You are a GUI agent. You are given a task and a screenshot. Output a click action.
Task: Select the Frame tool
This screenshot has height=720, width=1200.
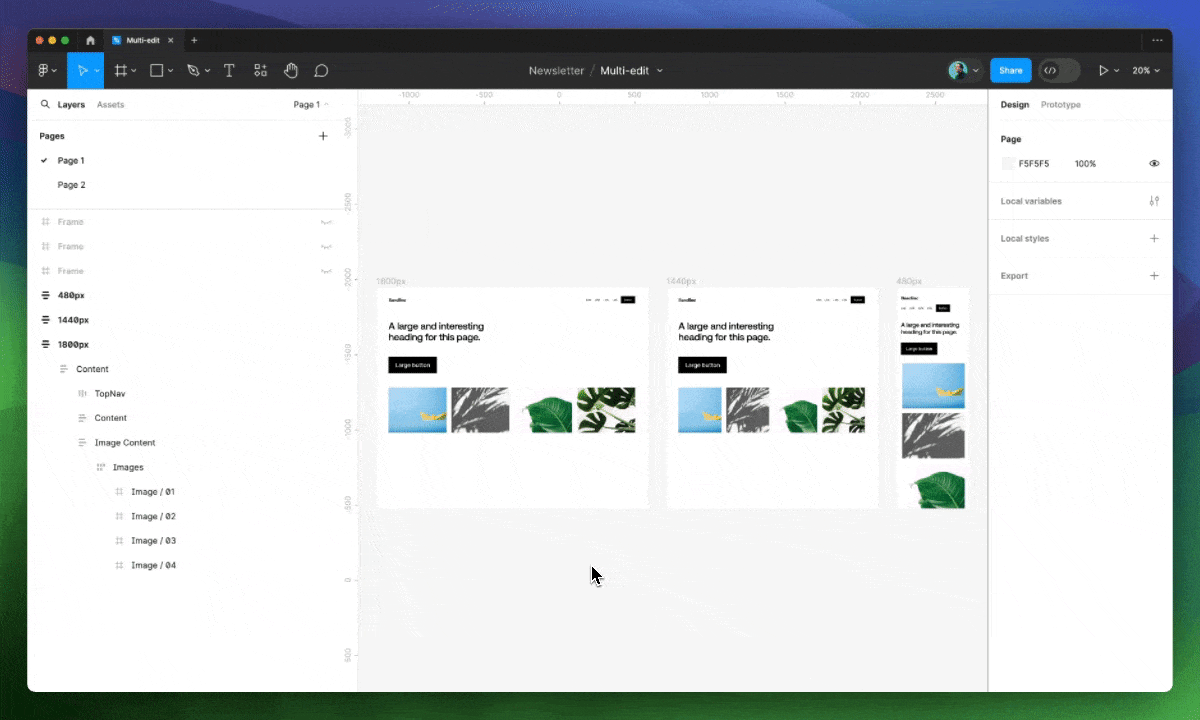click(x=120, y=71)
